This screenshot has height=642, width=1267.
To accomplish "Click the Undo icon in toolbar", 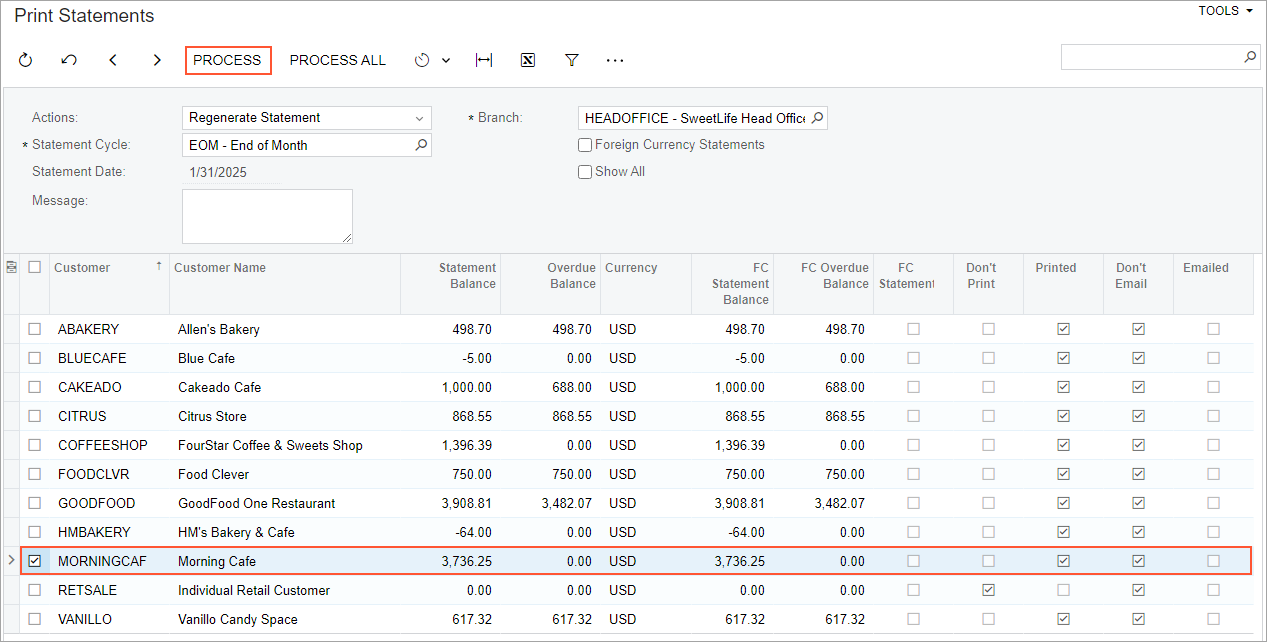I will click(x=69, y=60).
